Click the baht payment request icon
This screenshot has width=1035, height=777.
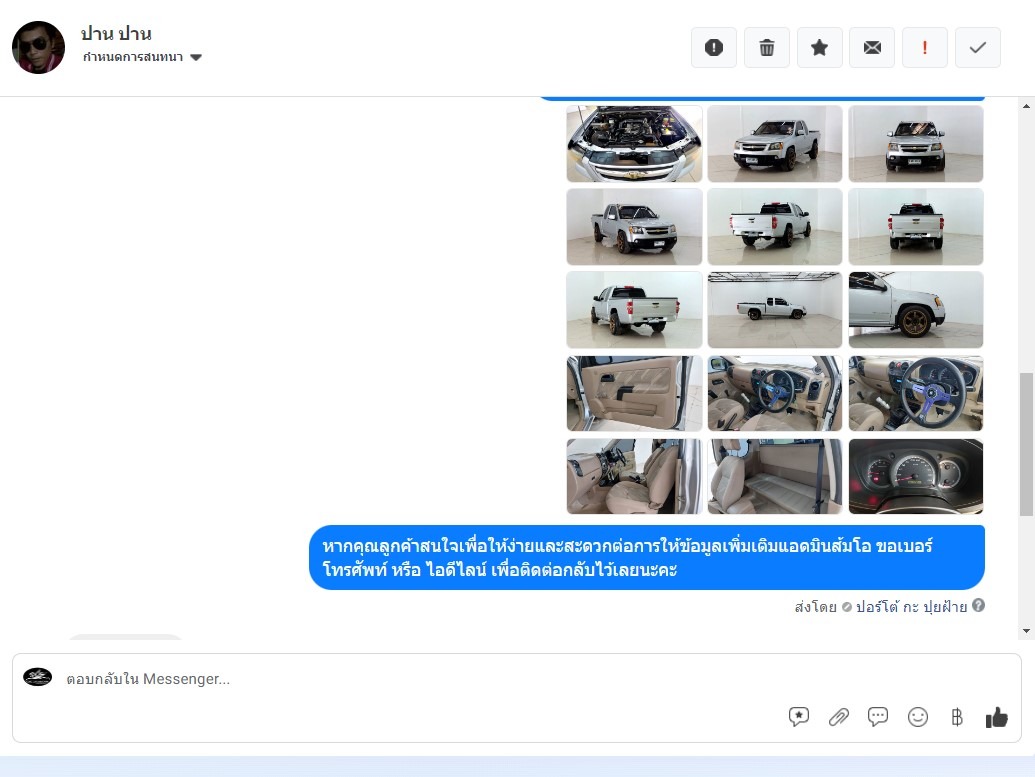957,717
